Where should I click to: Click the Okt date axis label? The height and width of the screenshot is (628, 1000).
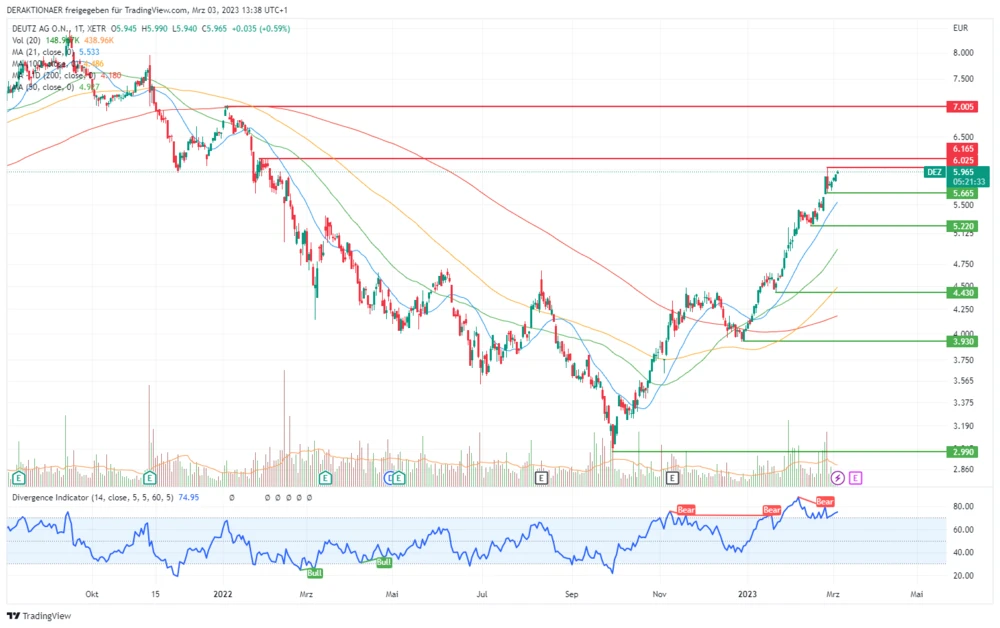click(92, 594)
